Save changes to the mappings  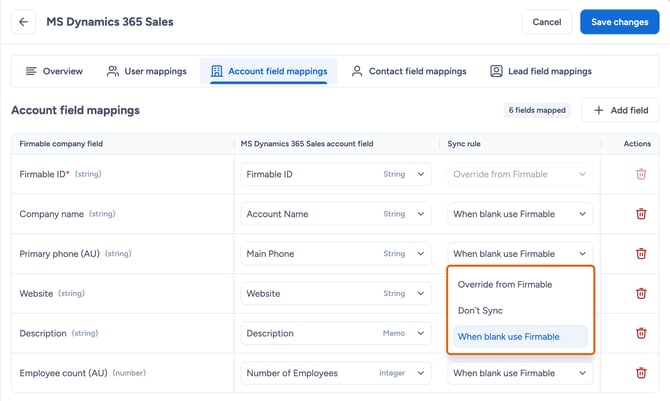(x=620, y=22)
